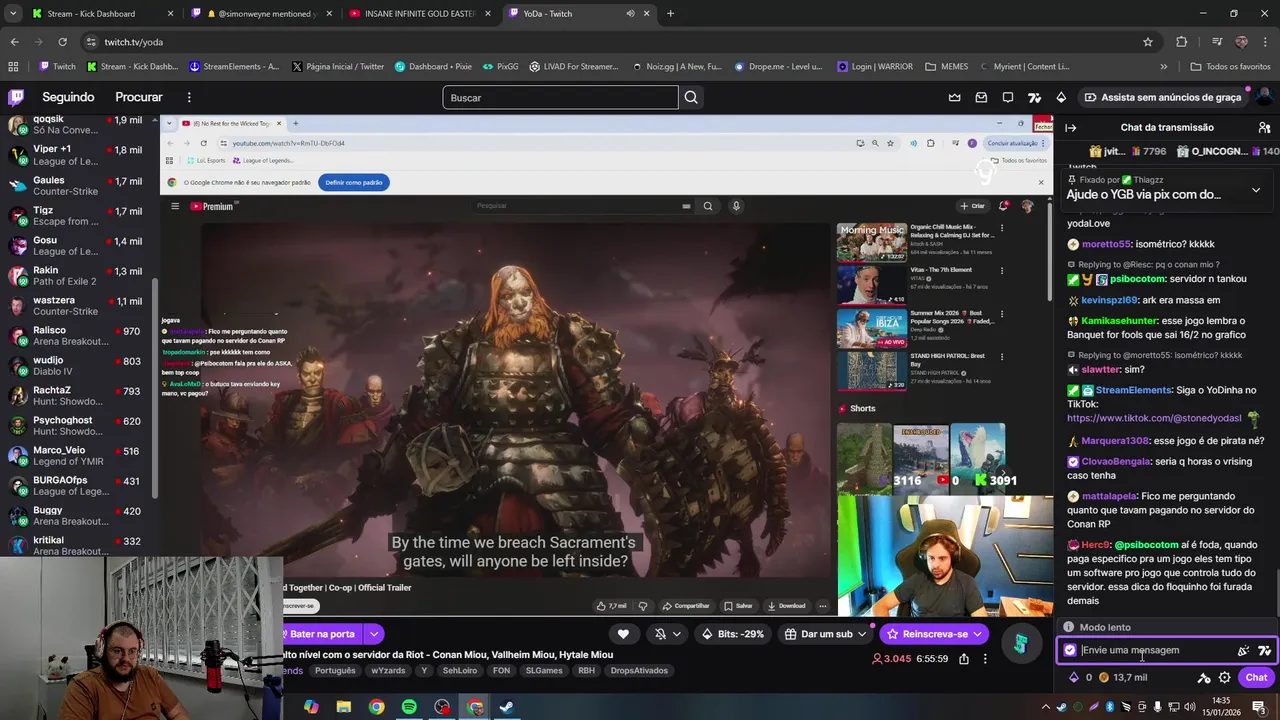Open a new Chrome tab
Viewport: 1280px width, 720px height.
pyautogui.click(x=670, y=13)
